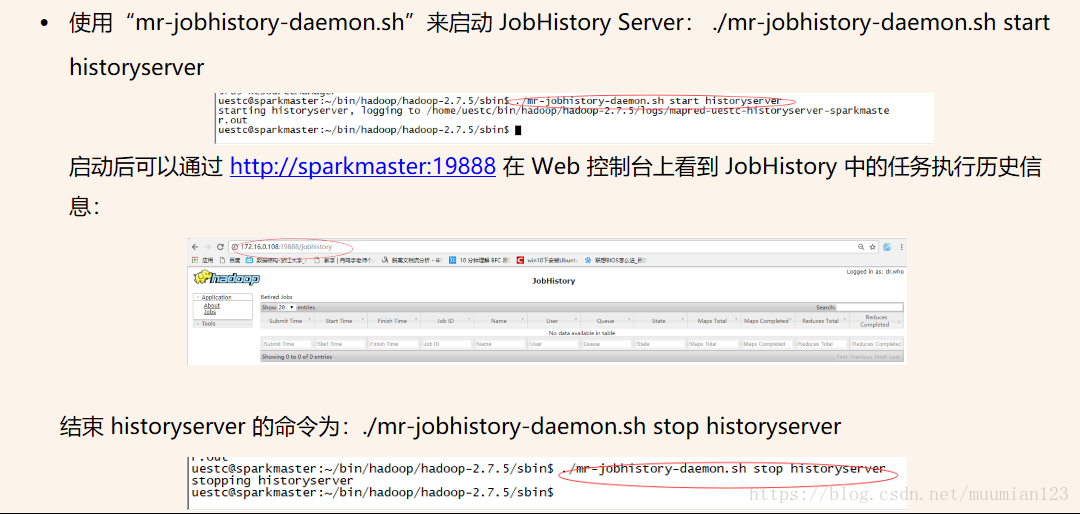Sort table by Queue column header

coord(607,320)
